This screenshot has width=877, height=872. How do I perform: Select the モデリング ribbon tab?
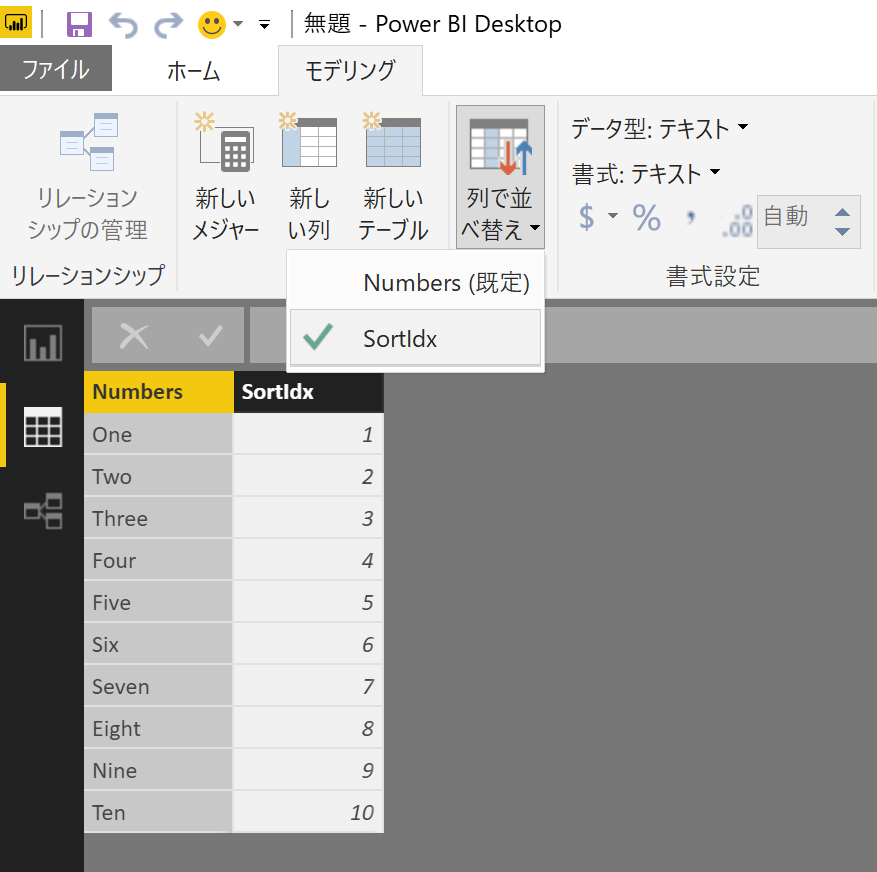350,71
